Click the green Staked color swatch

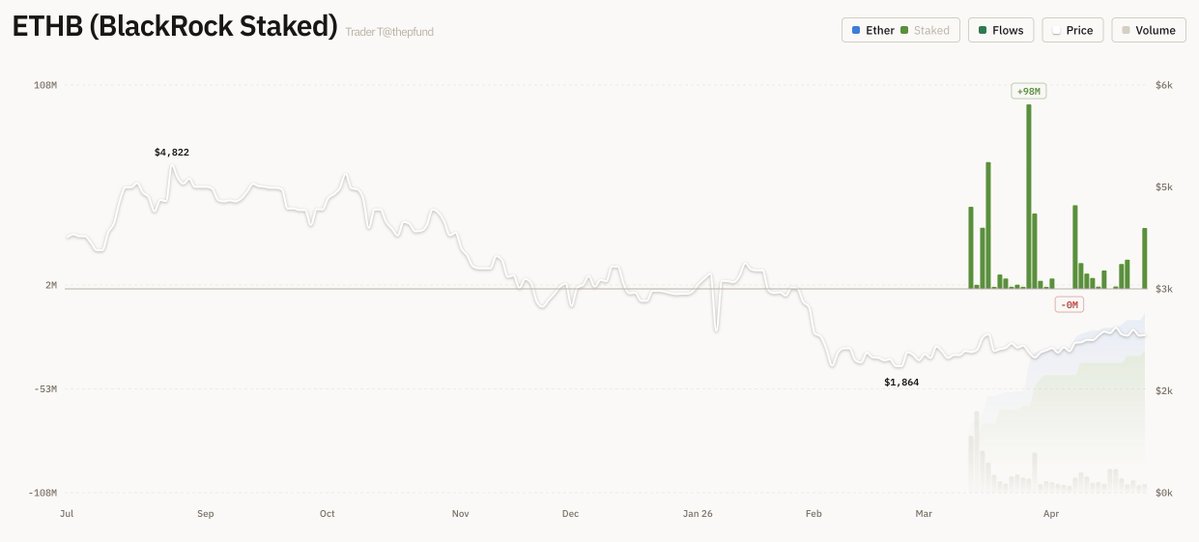pos(904,30)
